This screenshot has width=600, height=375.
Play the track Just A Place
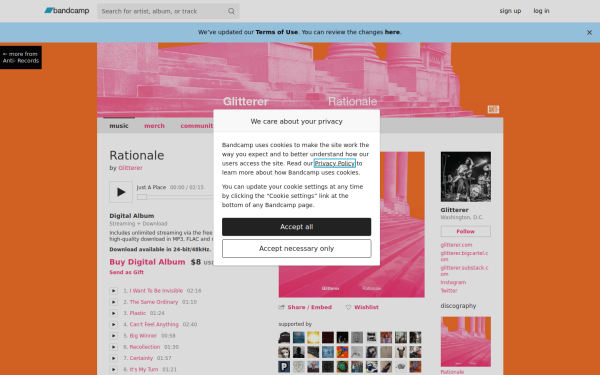tap(121, 192)
